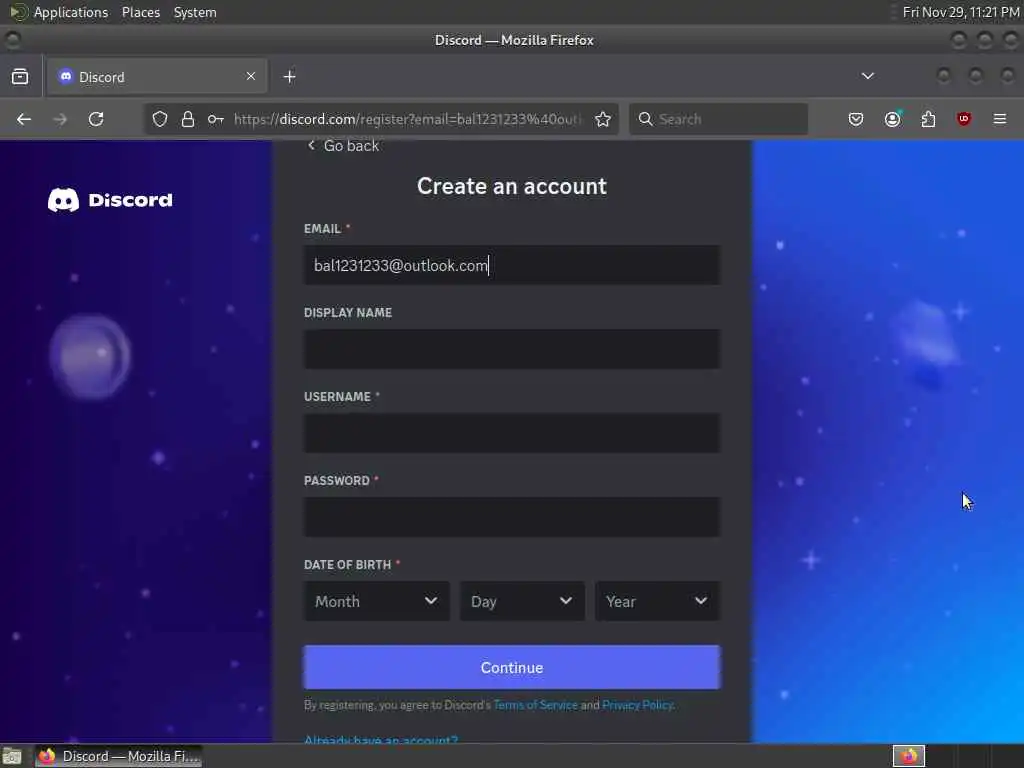
Task: Focus the Display Name input field
Action: click(x=512, y=349)
